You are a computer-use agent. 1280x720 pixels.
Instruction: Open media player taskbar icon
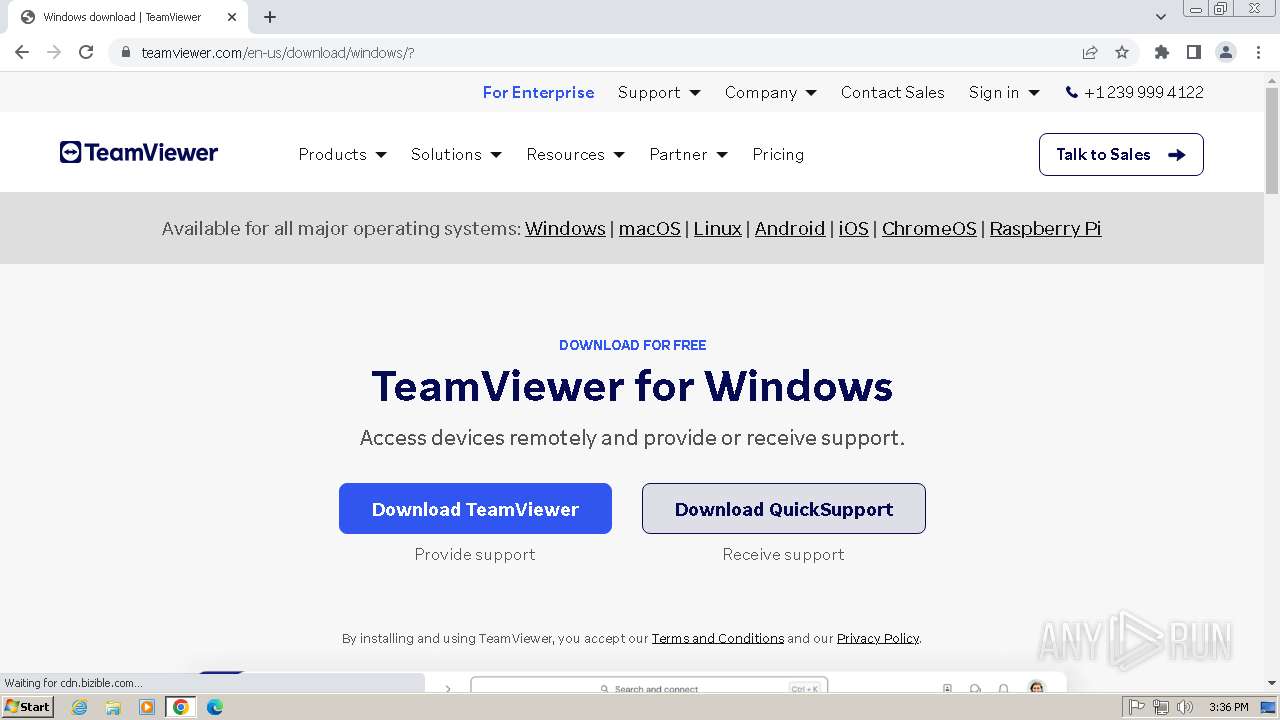147,707
